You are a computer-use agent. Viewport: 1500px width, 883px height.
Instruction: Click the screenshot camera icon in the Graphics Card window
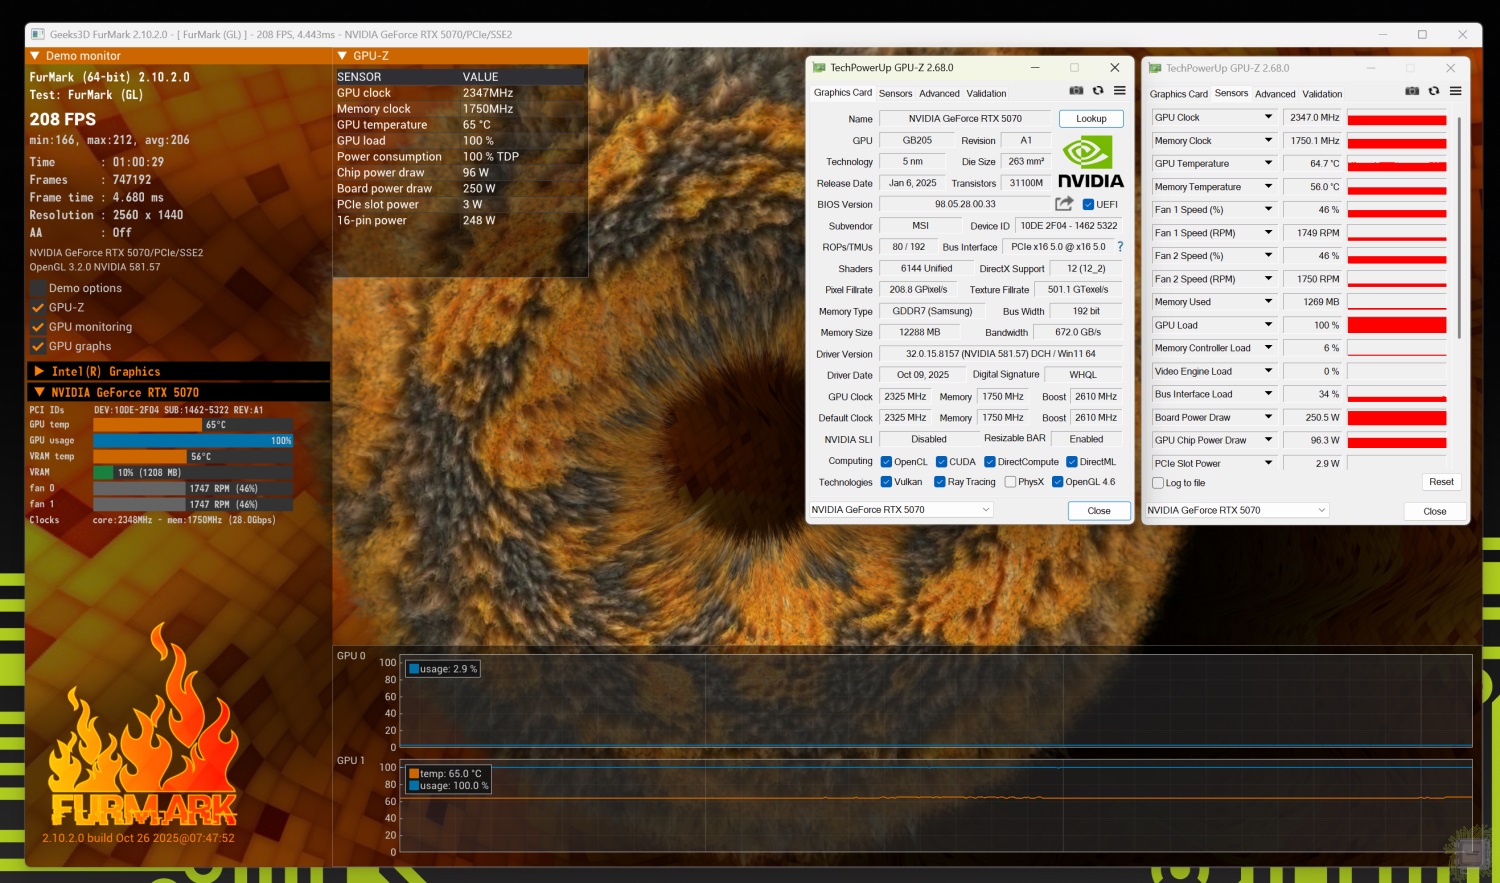(1076, 91)
